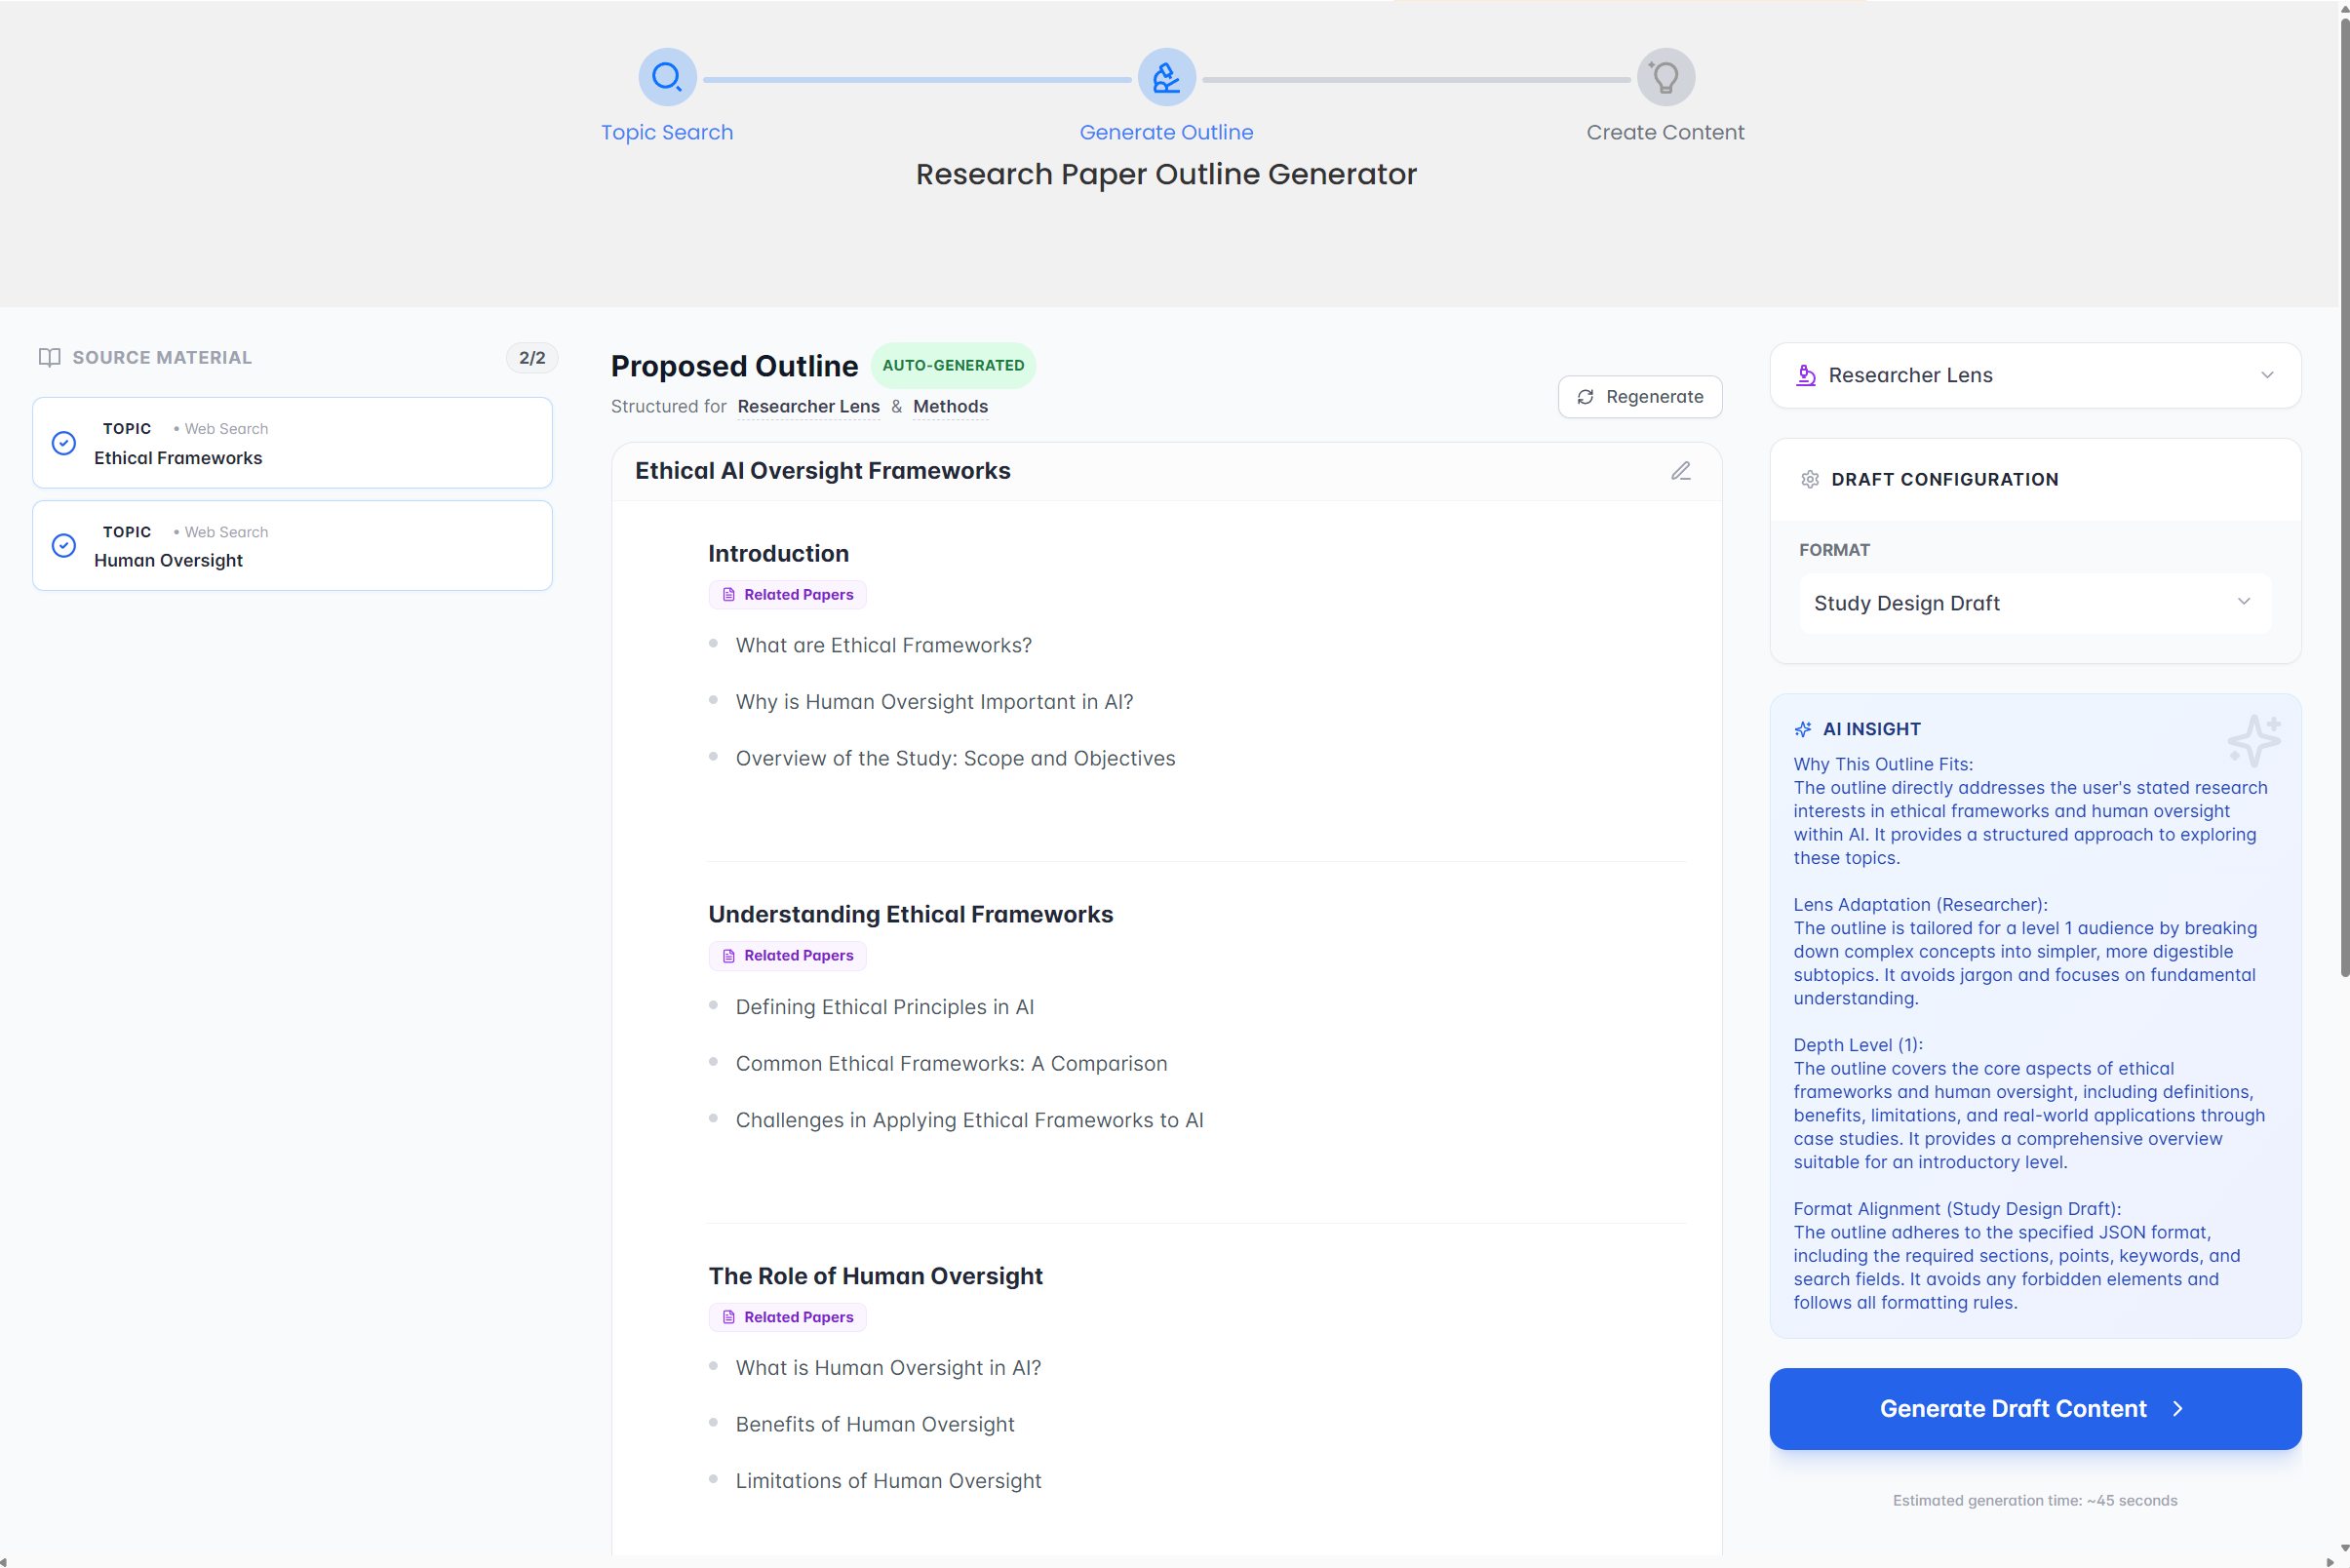Click the Generate Draft Content button
This screenshot has height=1568, width=2350.
click(2034, 1408)
